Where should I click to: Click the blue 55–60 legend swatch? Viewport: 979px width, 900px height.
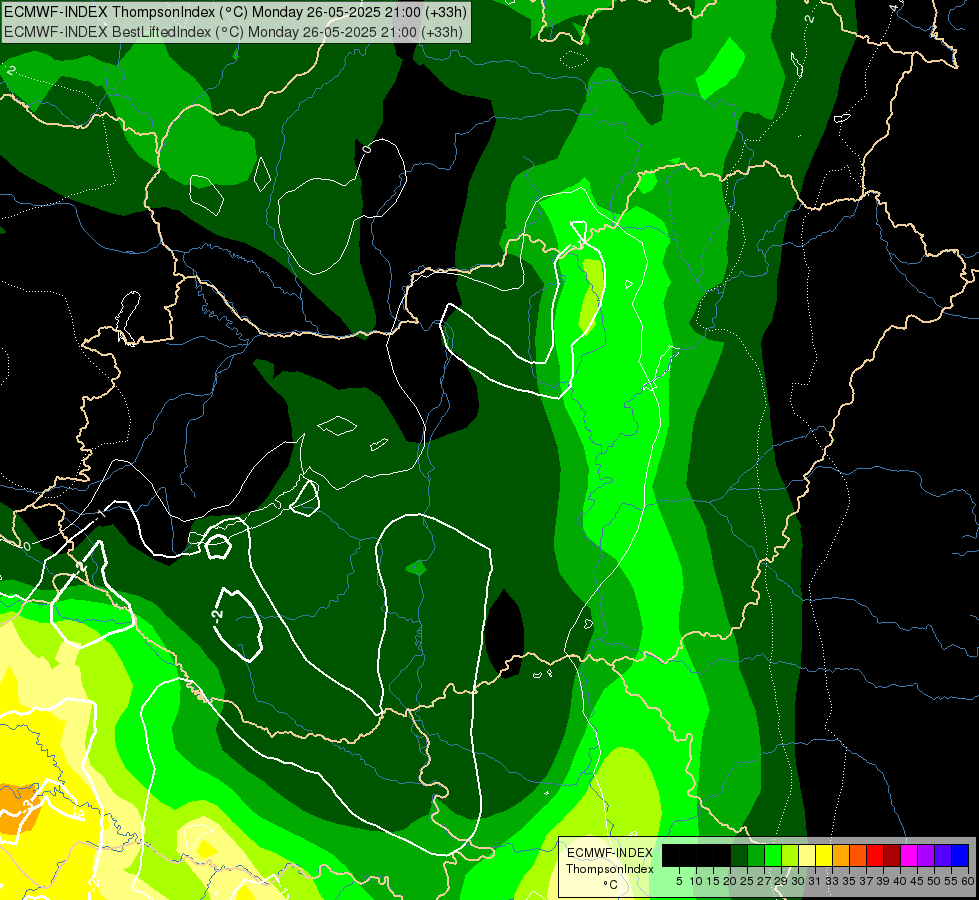click(960, 855)
